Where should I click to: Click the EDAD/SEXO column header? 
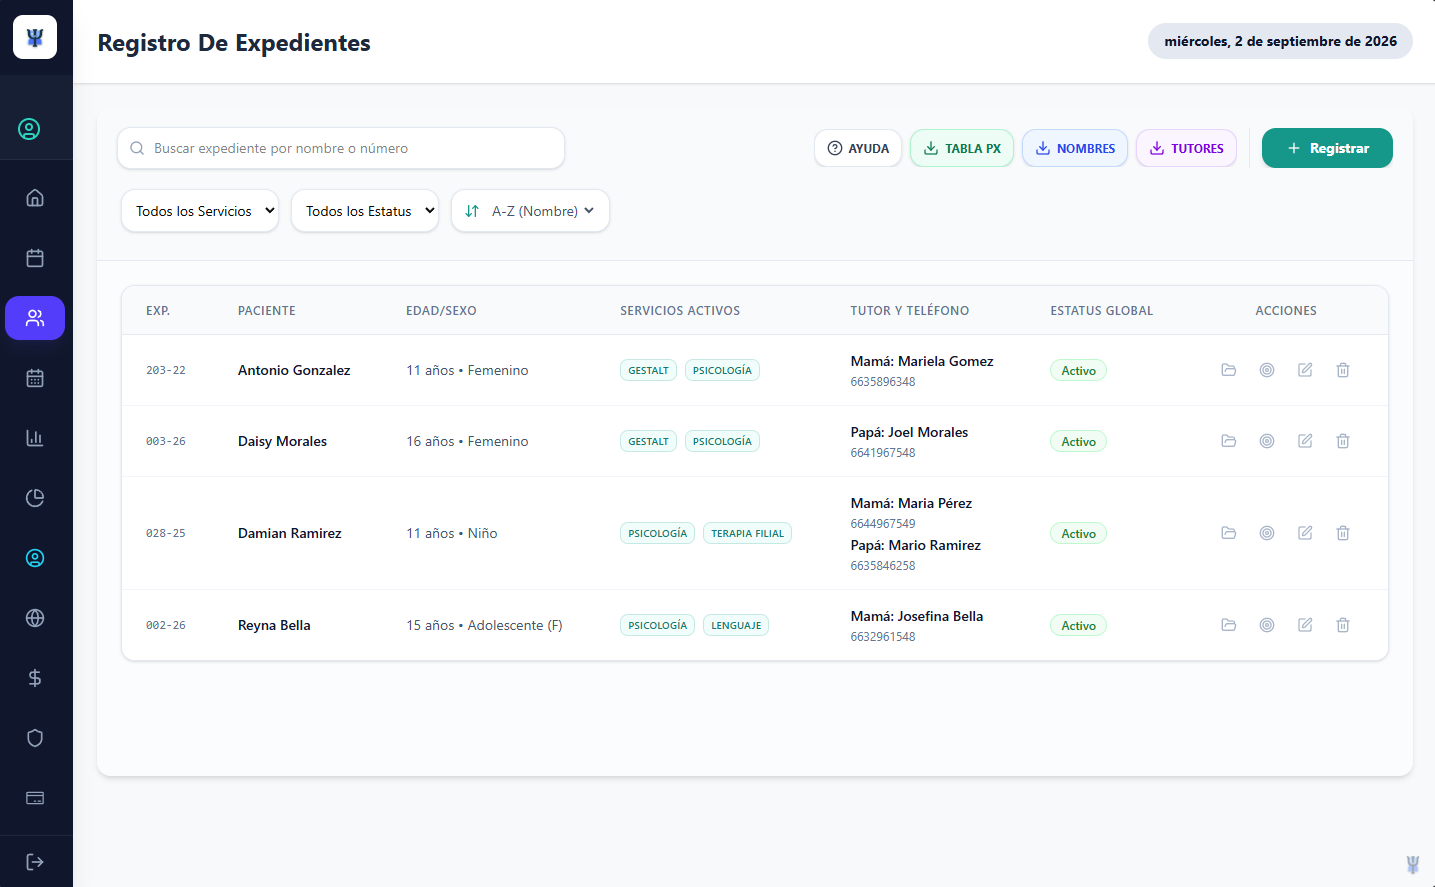point(441,311)
